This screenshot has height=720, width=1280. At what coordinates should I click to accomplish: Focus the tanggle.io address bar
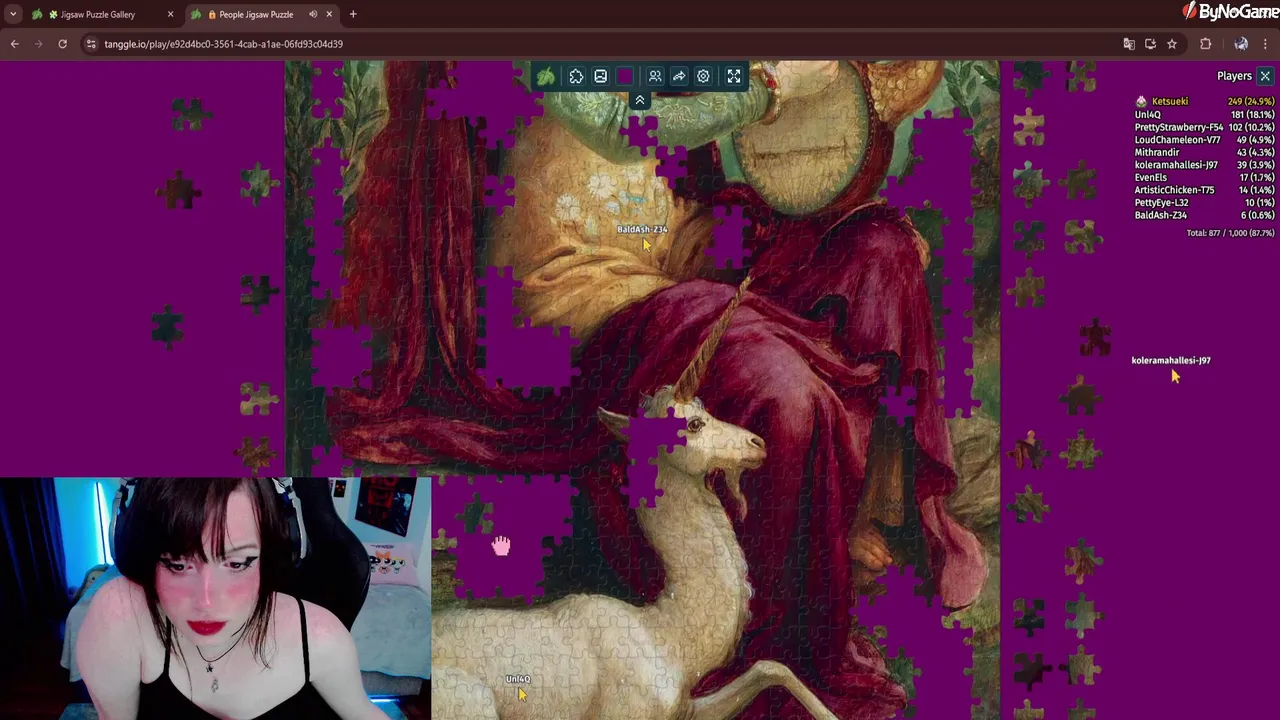coord(600,44)
